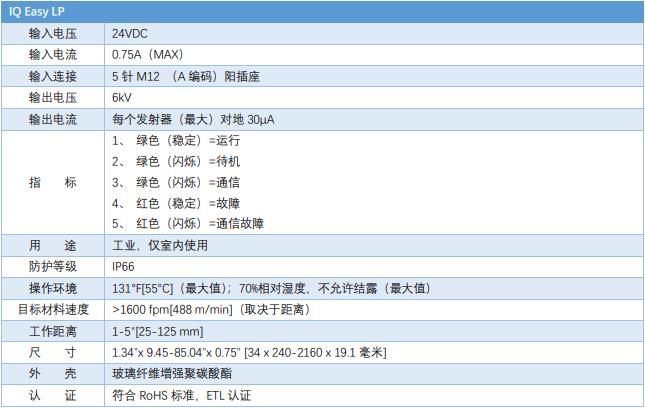The image size is (645, 408).
Task: Select the 输入电压 label cell
Action: (53, 34)
